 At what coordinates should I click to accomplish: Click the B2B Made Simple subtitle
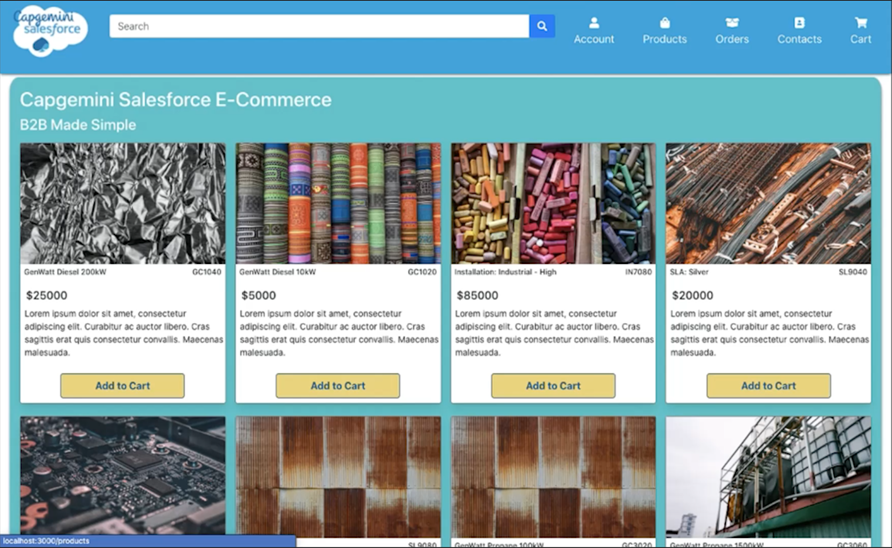tap(78, 125)
